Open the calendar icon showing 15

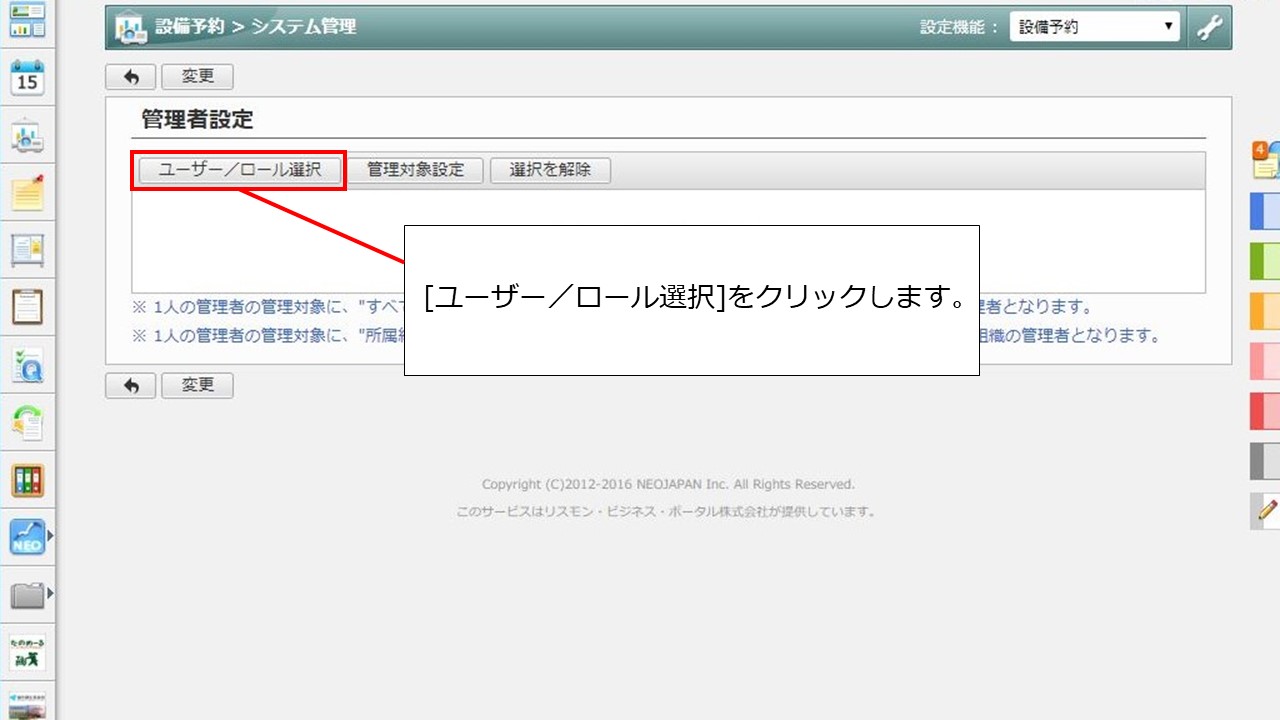click(27, 77)
